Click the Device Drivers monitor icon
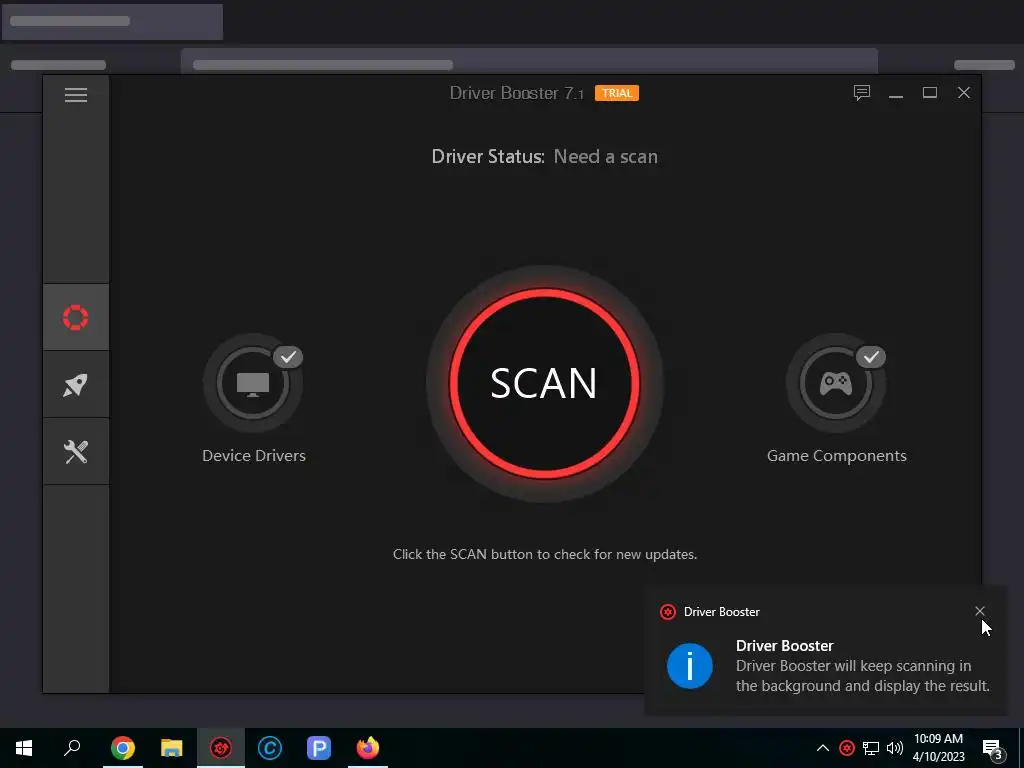This screenshot has height=768, width=1024. pos(253,383)
